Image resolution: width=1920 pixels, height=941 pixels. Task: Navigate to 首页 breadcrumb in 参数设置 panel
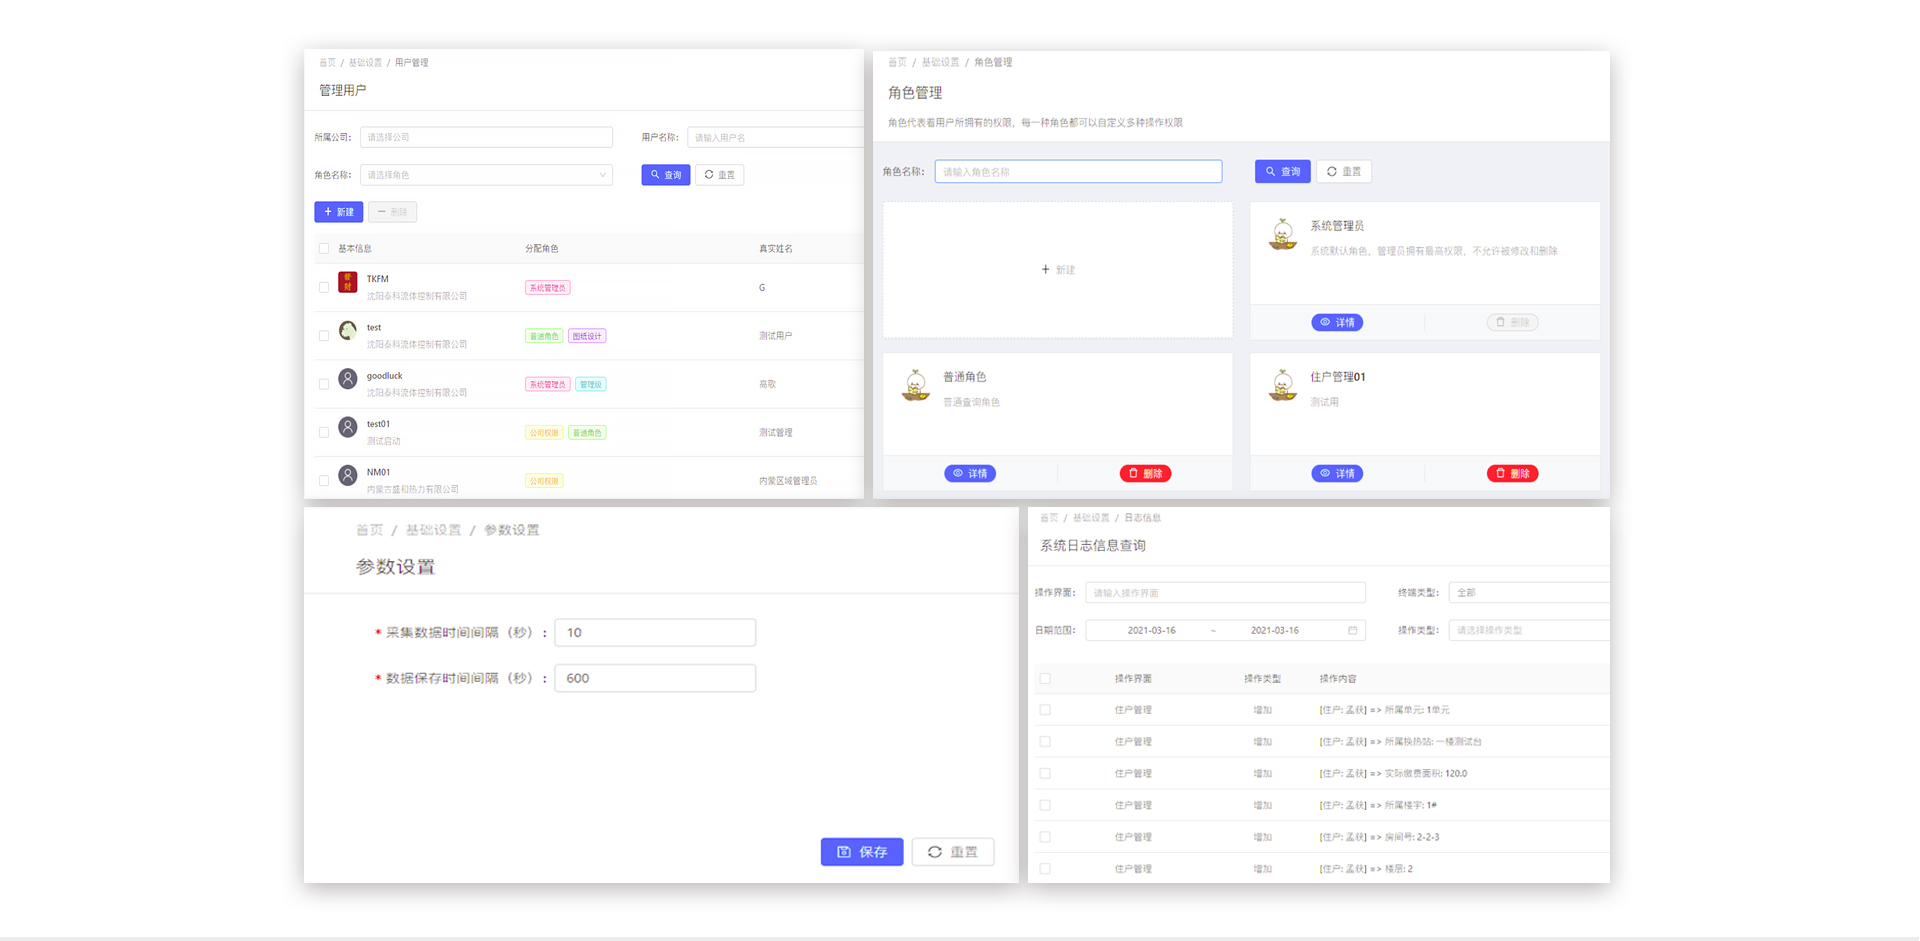[x=369, y=530]
